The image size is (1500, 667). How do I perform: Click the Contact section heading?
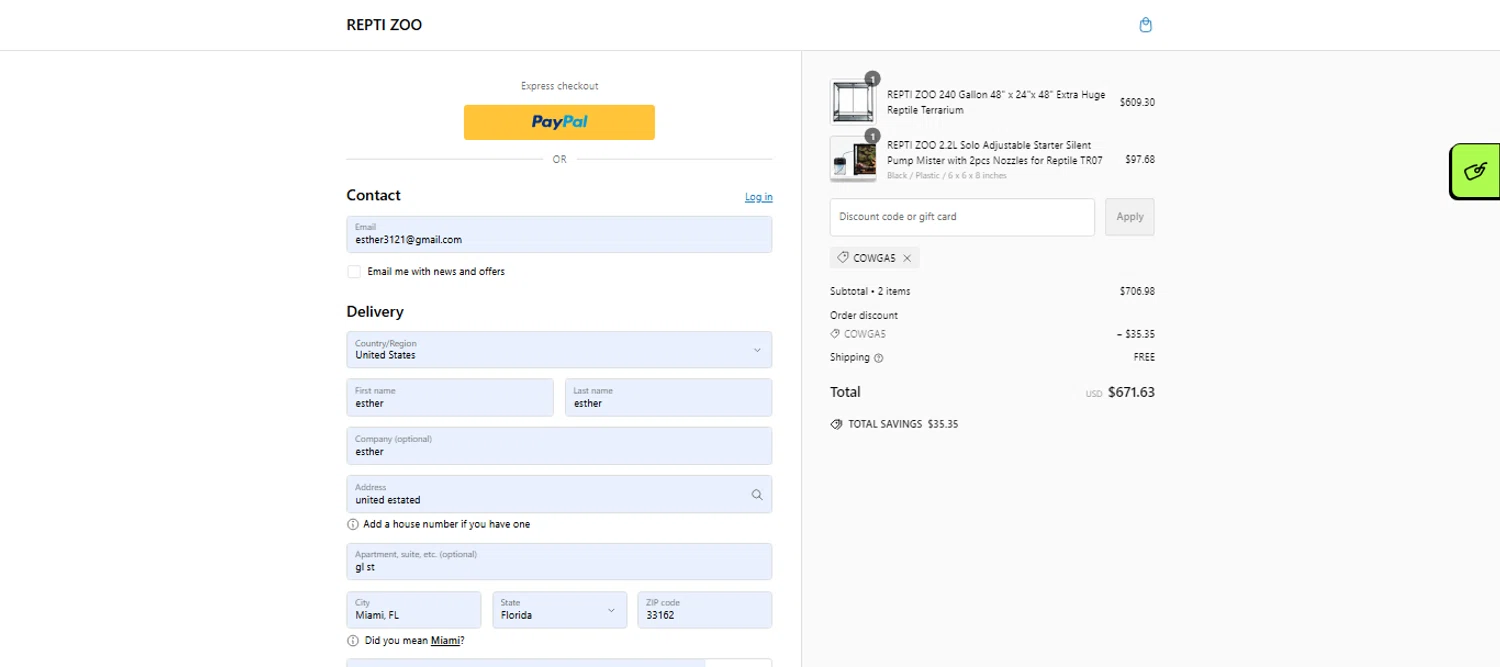point(373,195)
